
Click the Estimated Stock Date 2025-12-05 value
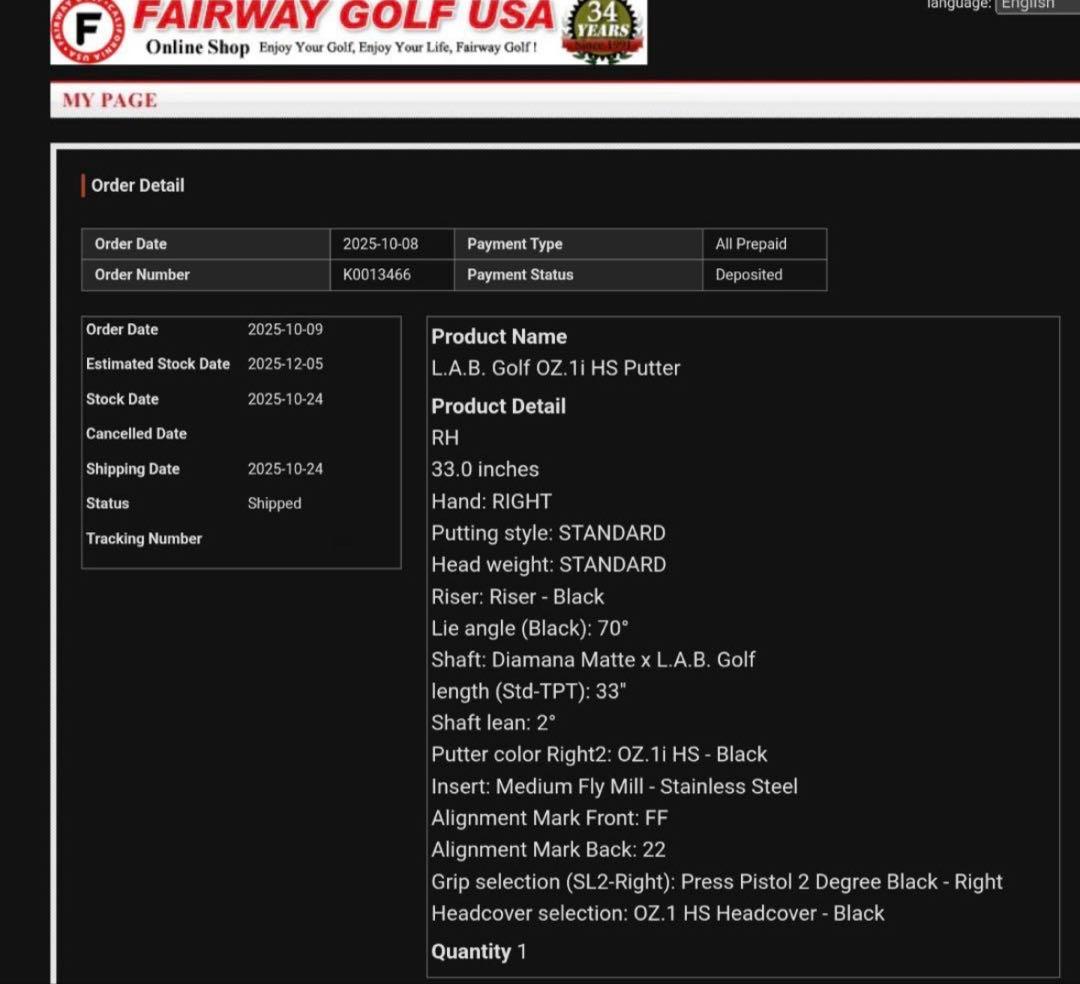(x=285, y=364)
